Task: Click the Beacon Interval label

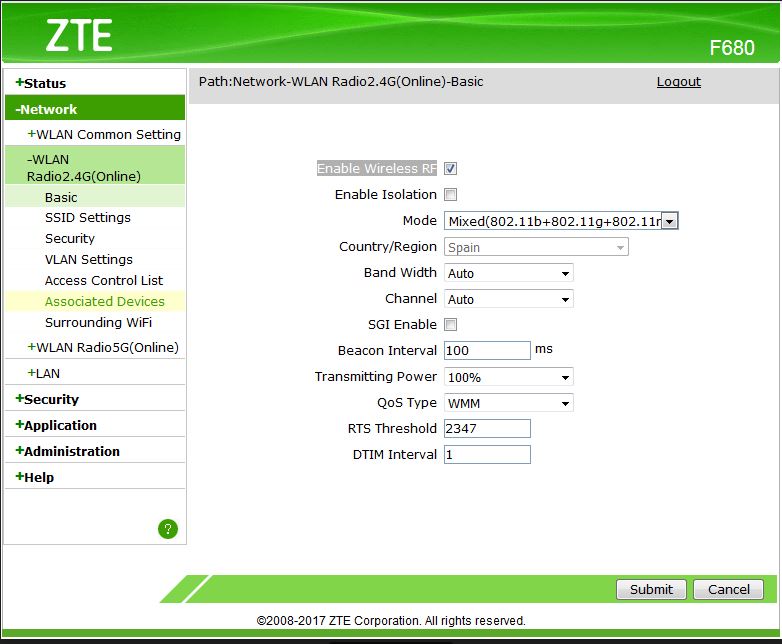Action: tap(387, 350)
